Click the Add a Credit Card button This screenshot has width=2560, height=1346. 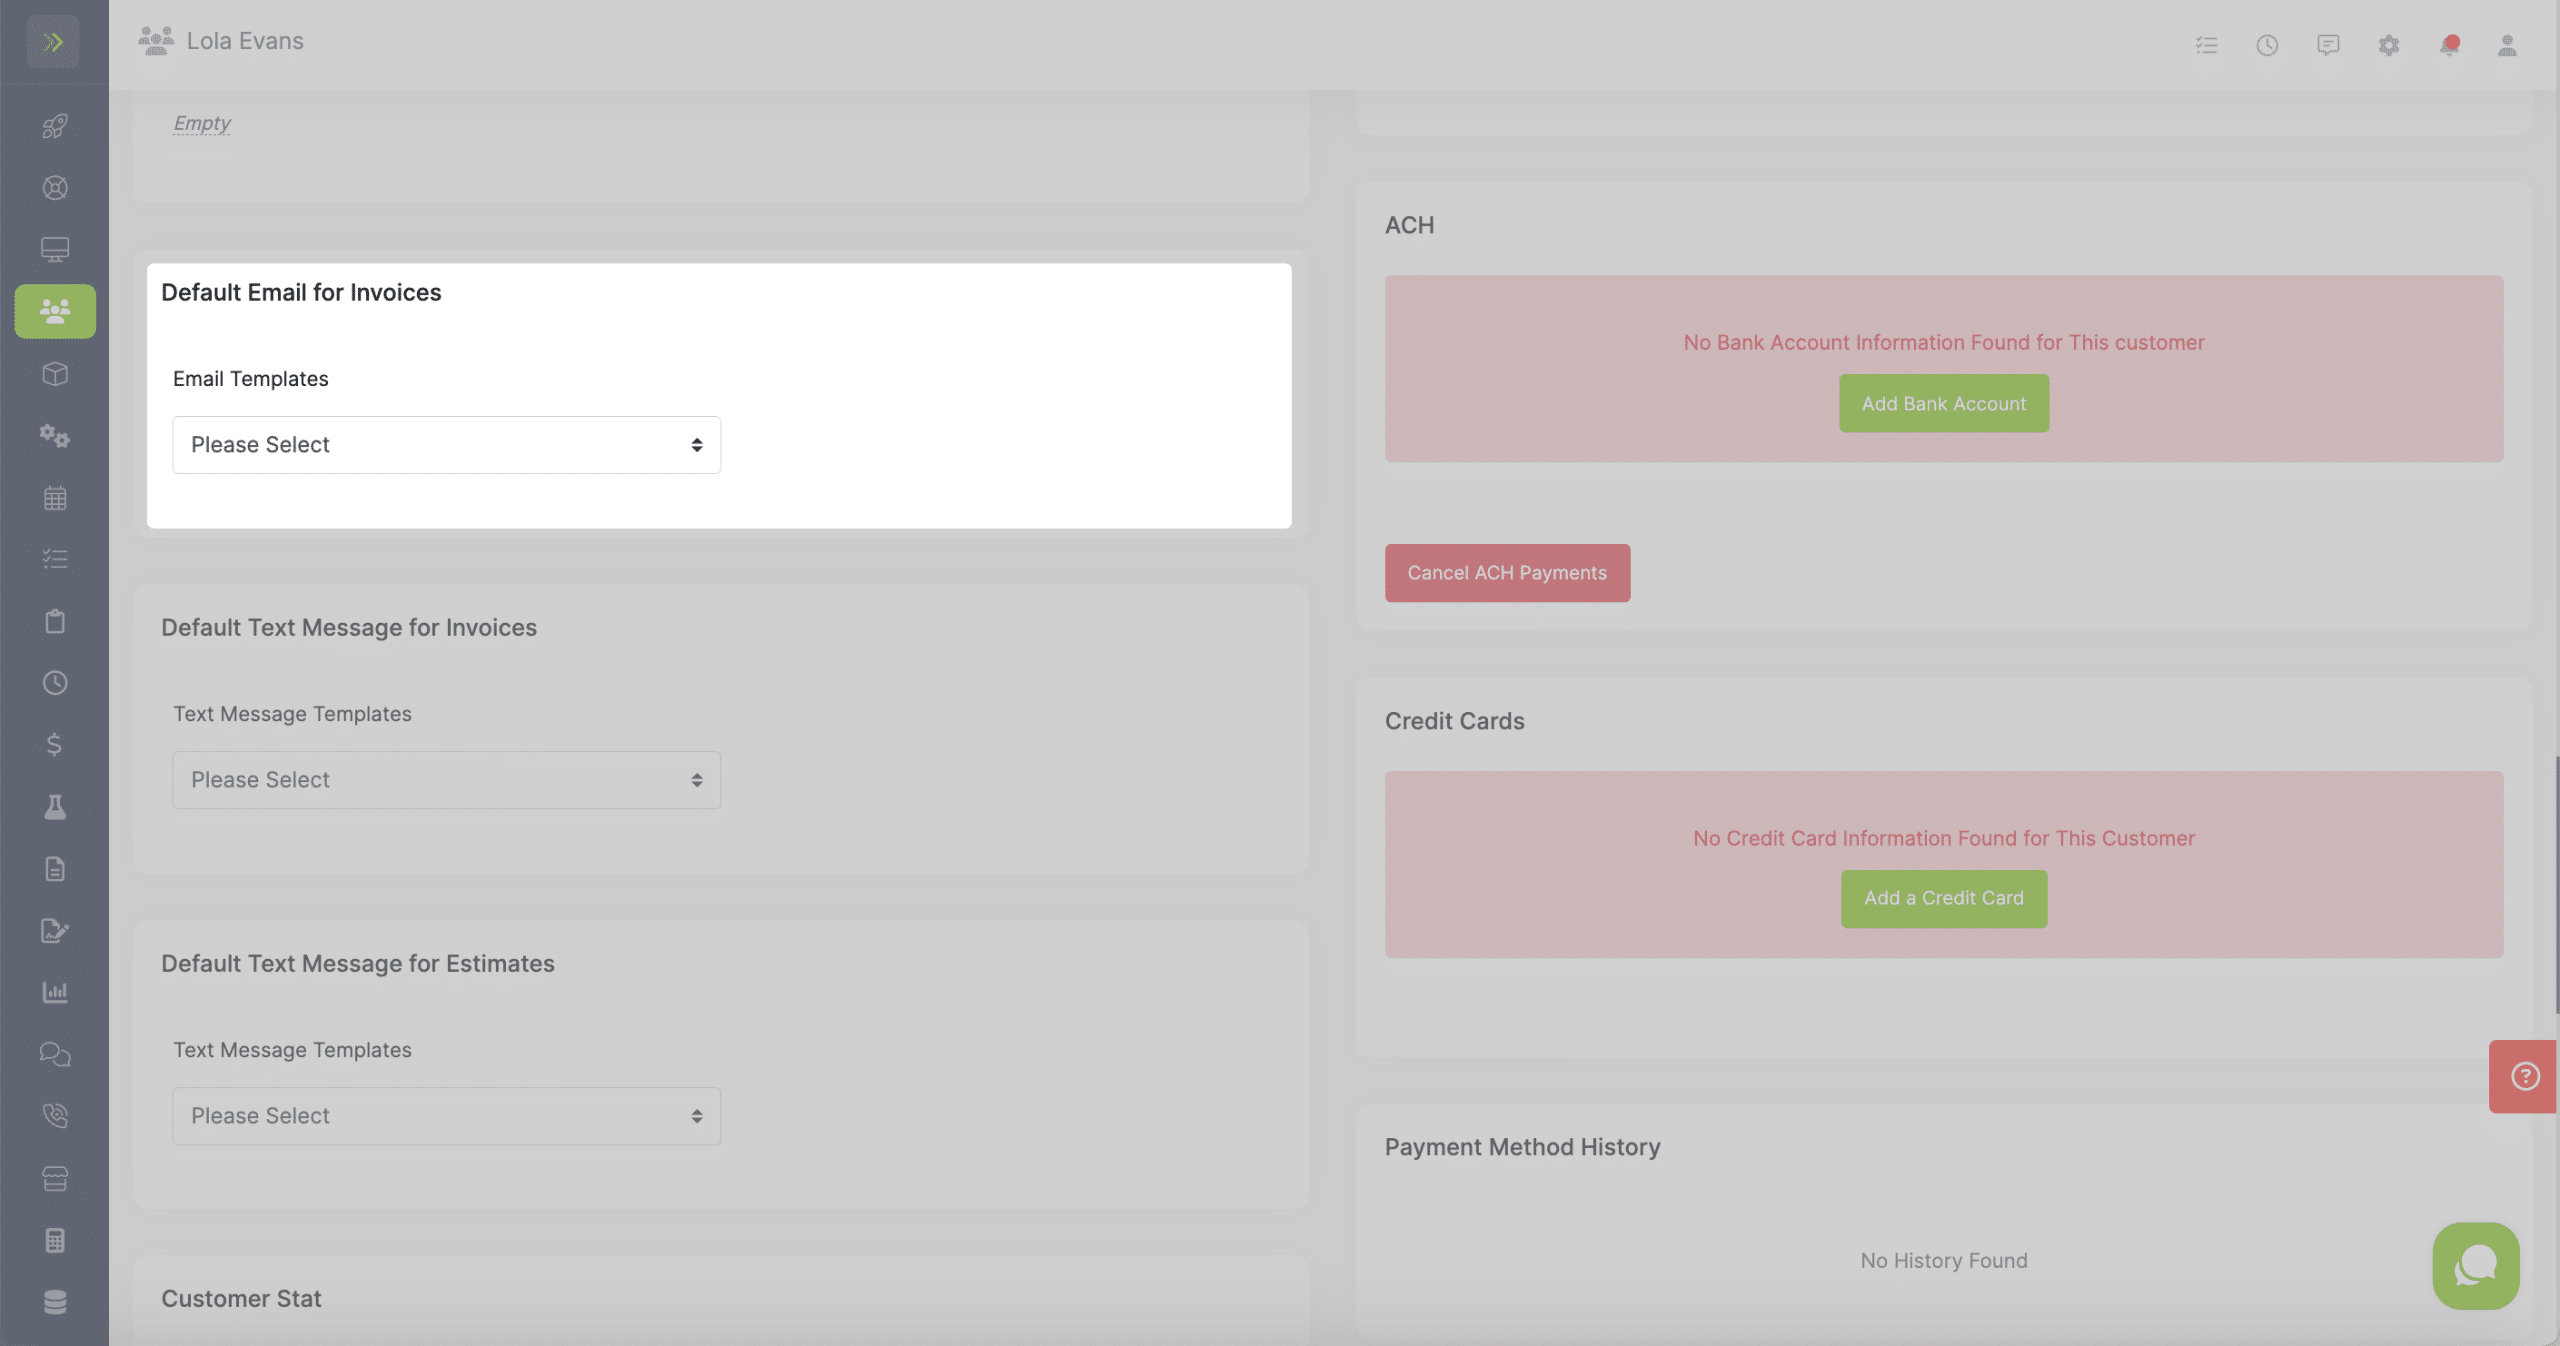[1944, 899]
